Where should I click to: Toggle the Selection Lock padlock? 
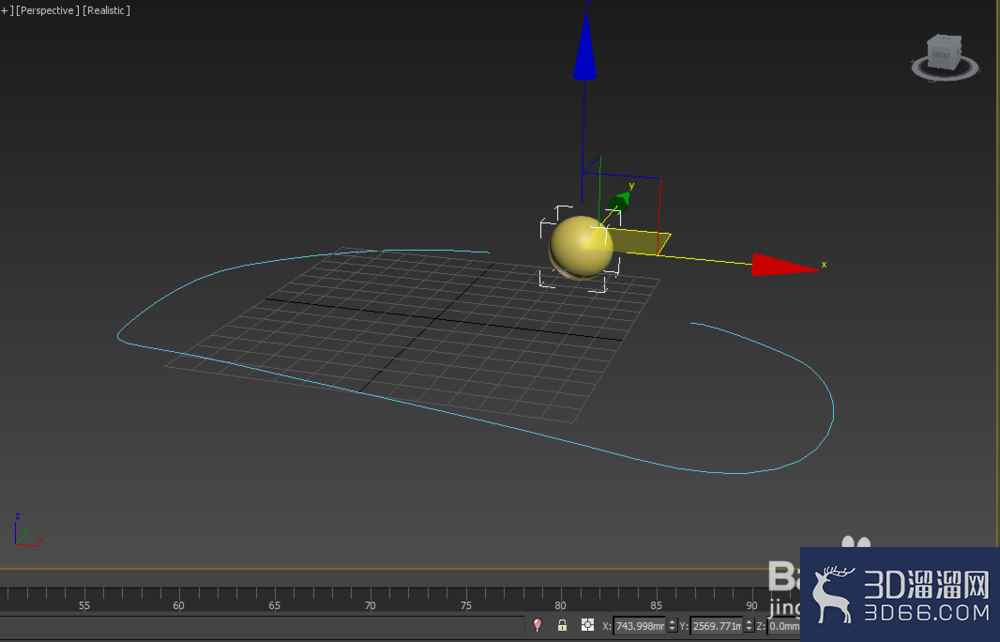(562, 625)
